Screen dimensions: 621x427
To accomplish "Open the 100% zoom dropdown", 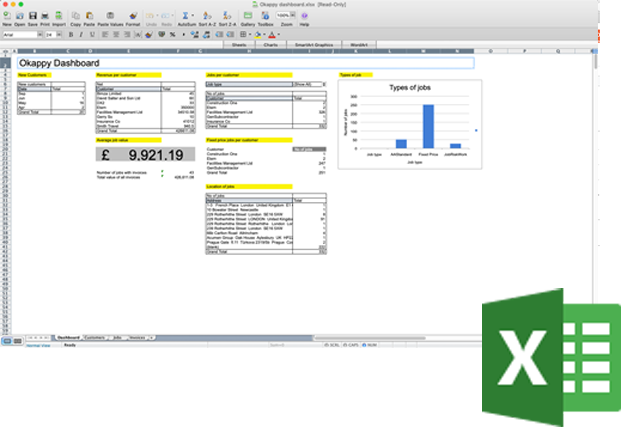I will click(x=293, y=15).
